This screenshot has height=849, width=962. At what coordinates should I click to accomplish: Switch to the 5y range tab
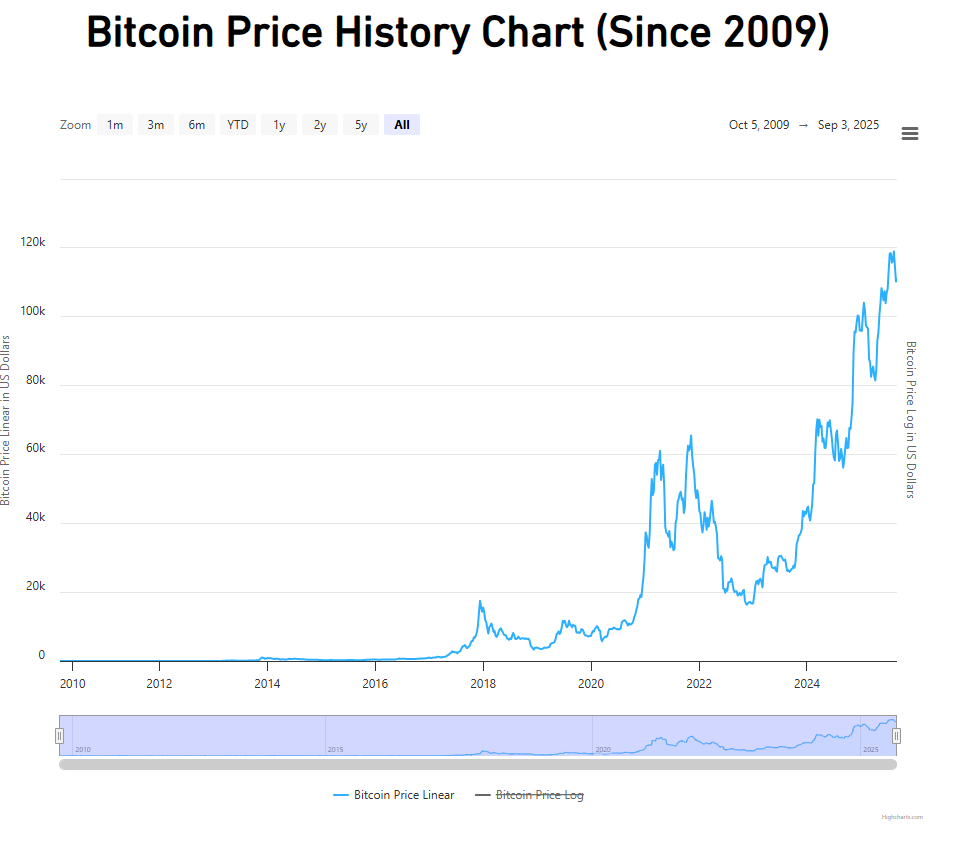coord(360,124)
